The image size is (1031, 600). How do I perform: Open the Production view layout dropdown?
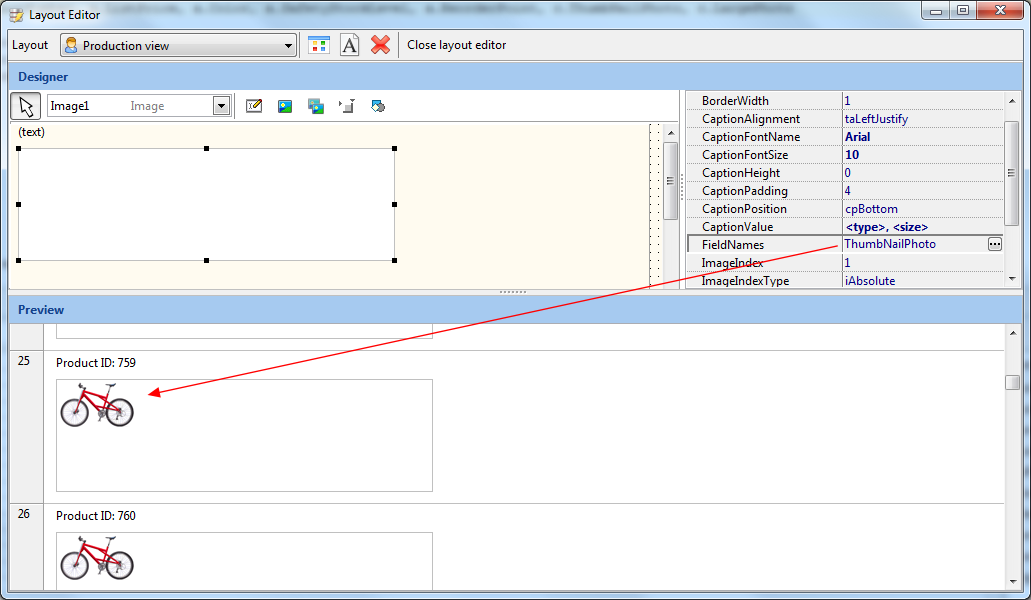(288, 46)
